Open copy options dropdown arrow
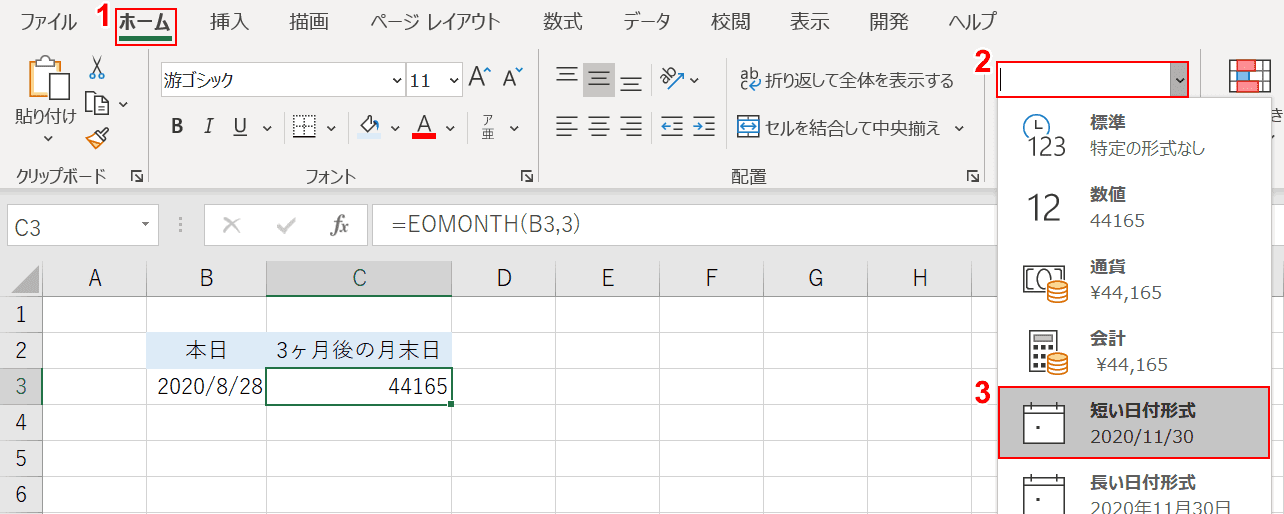Screen dimensions: 1284x514 tap(124, 103)
